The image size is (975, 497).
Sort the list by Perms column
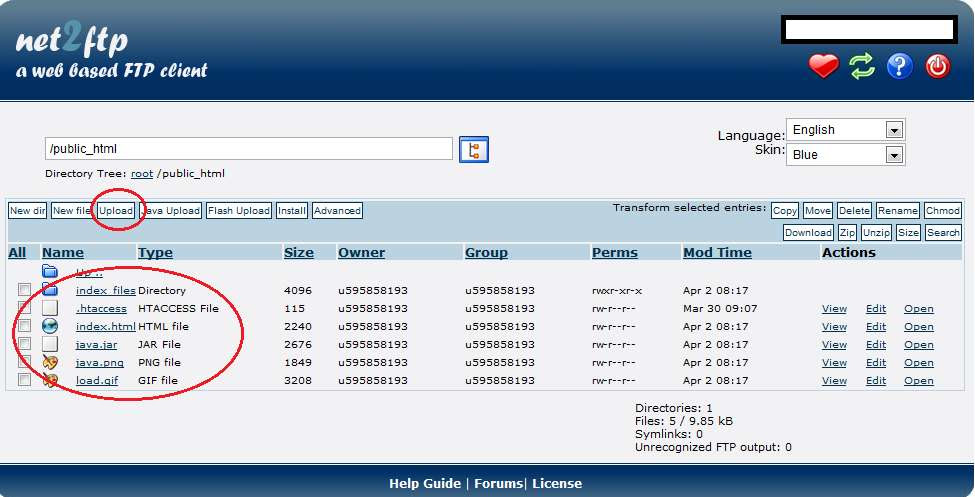click(615, 253)
